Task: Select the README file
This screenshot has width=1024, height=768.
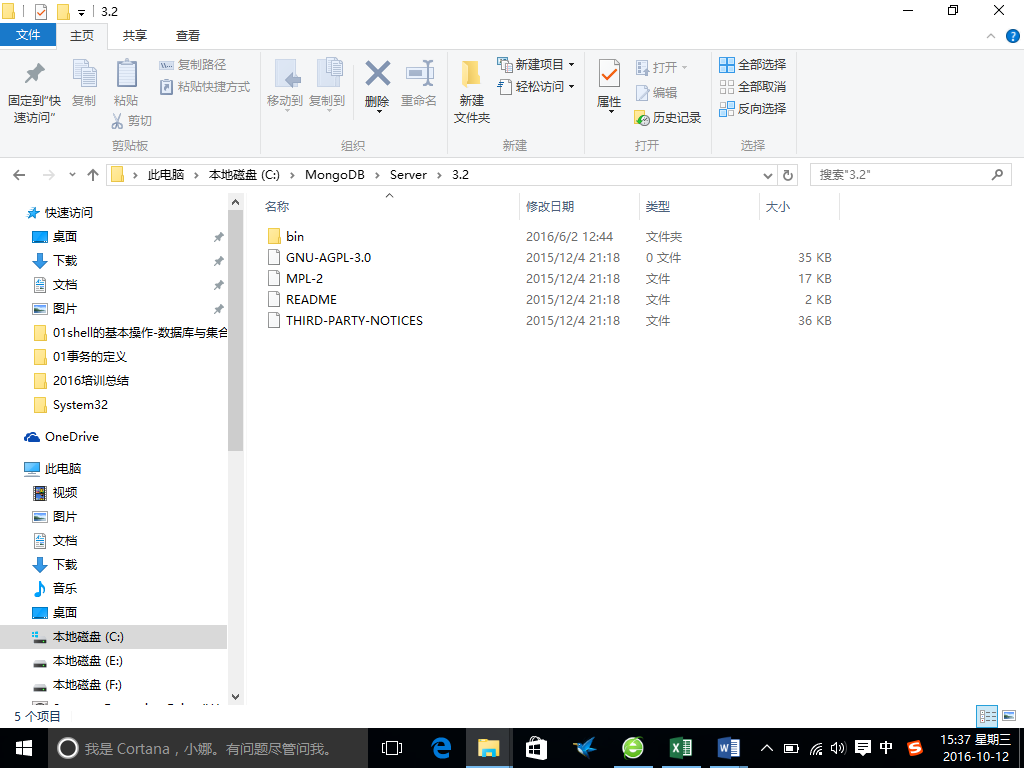Action: (302, 300)
